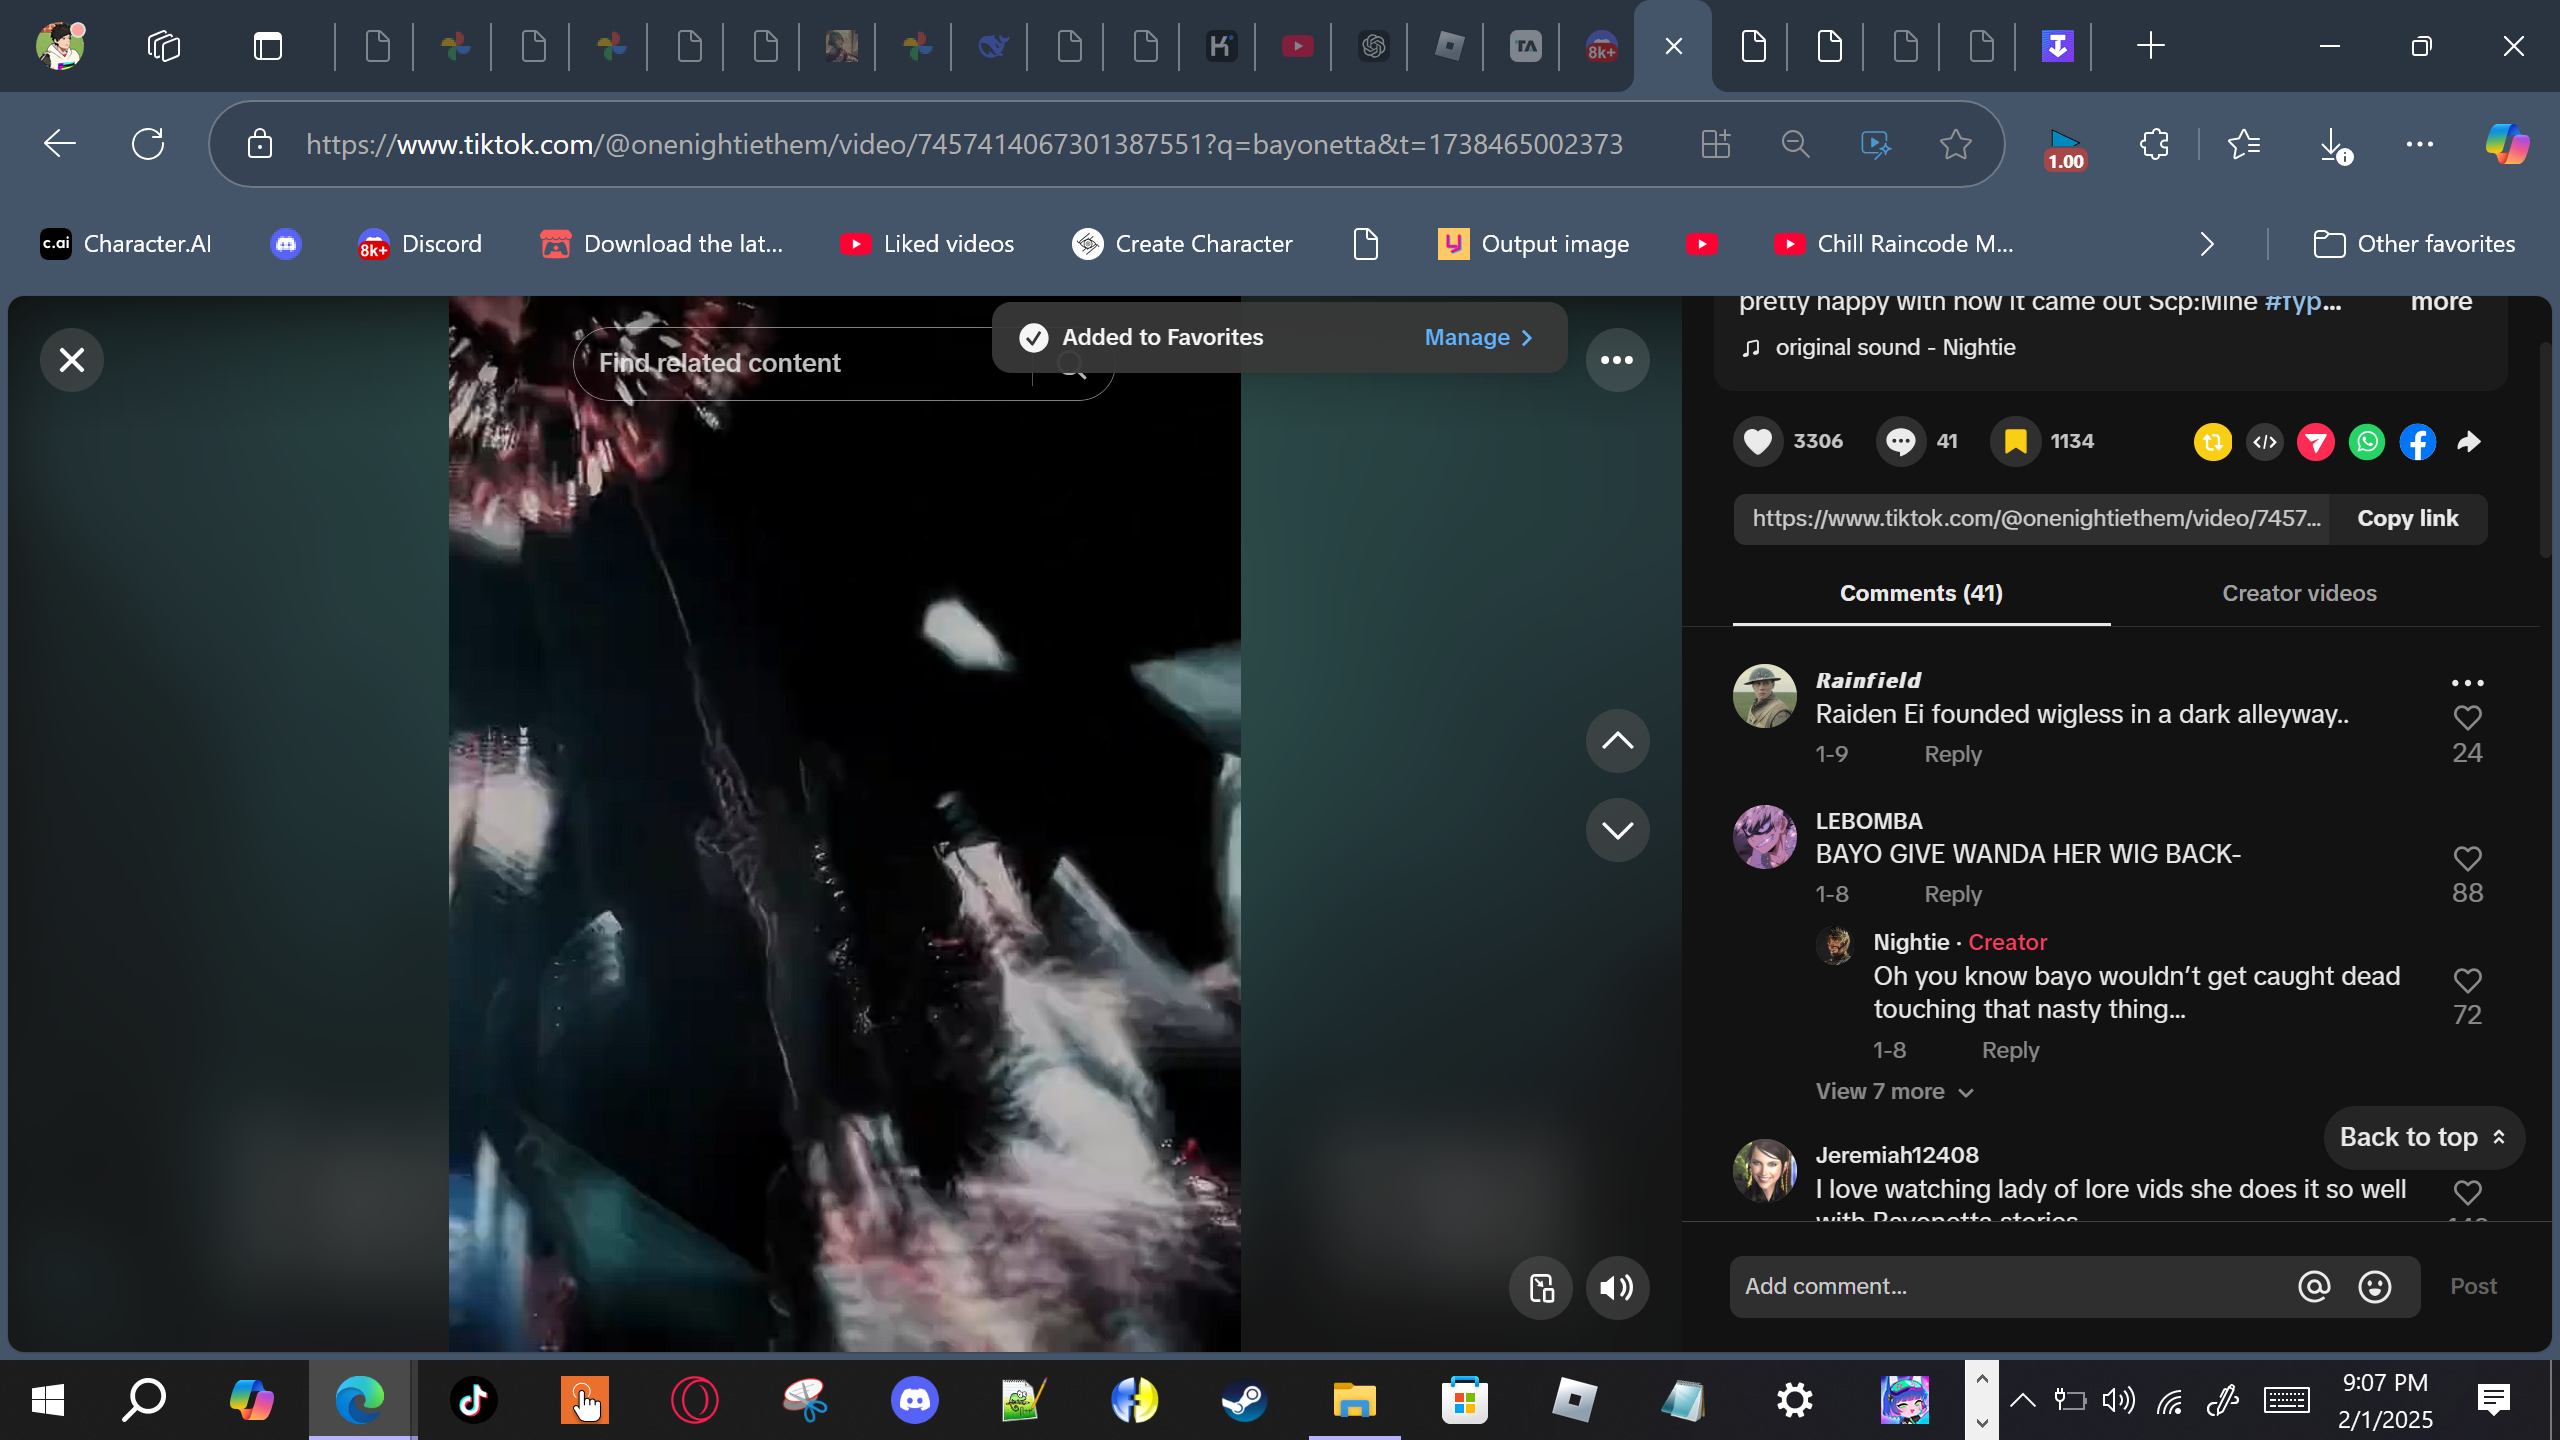
Task: Mute the video sound
Action: coord(1617,1288)
